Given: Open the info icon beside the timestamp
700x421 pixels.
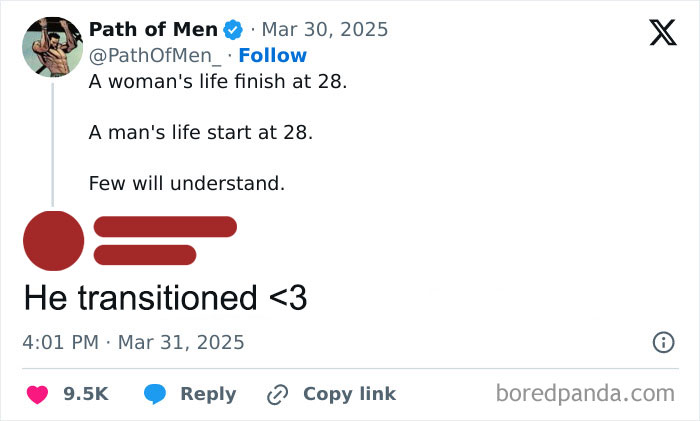Looking at the screenshot, I should click(662, 342).
